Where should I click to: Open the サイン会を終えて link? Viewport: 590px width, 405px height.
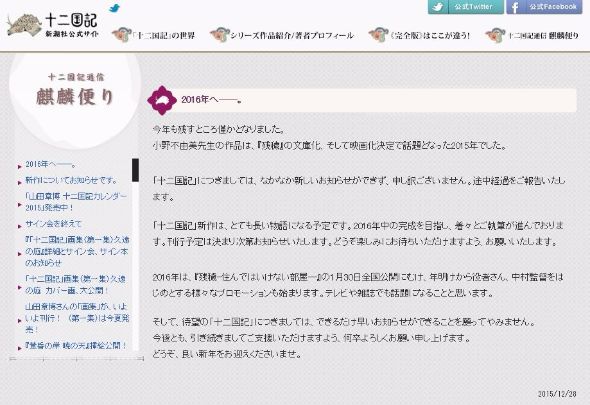click(53, 224)
